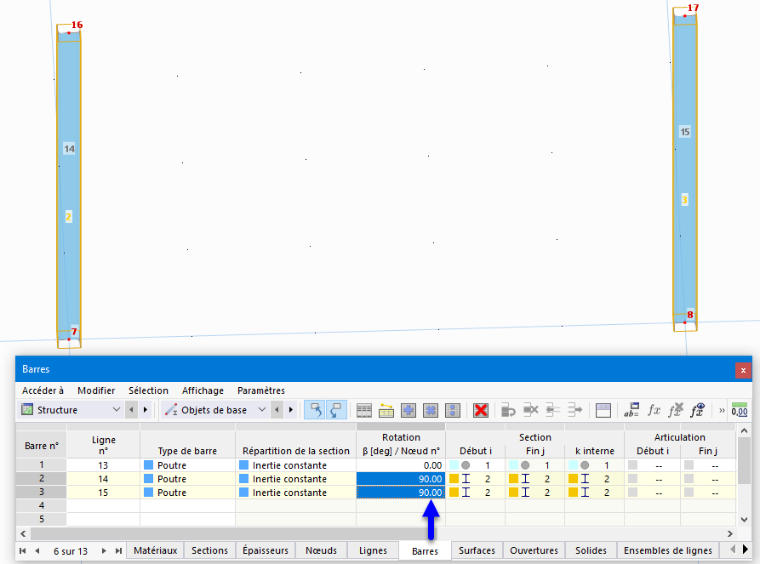Click the blue X cell icon

(430, 410)
